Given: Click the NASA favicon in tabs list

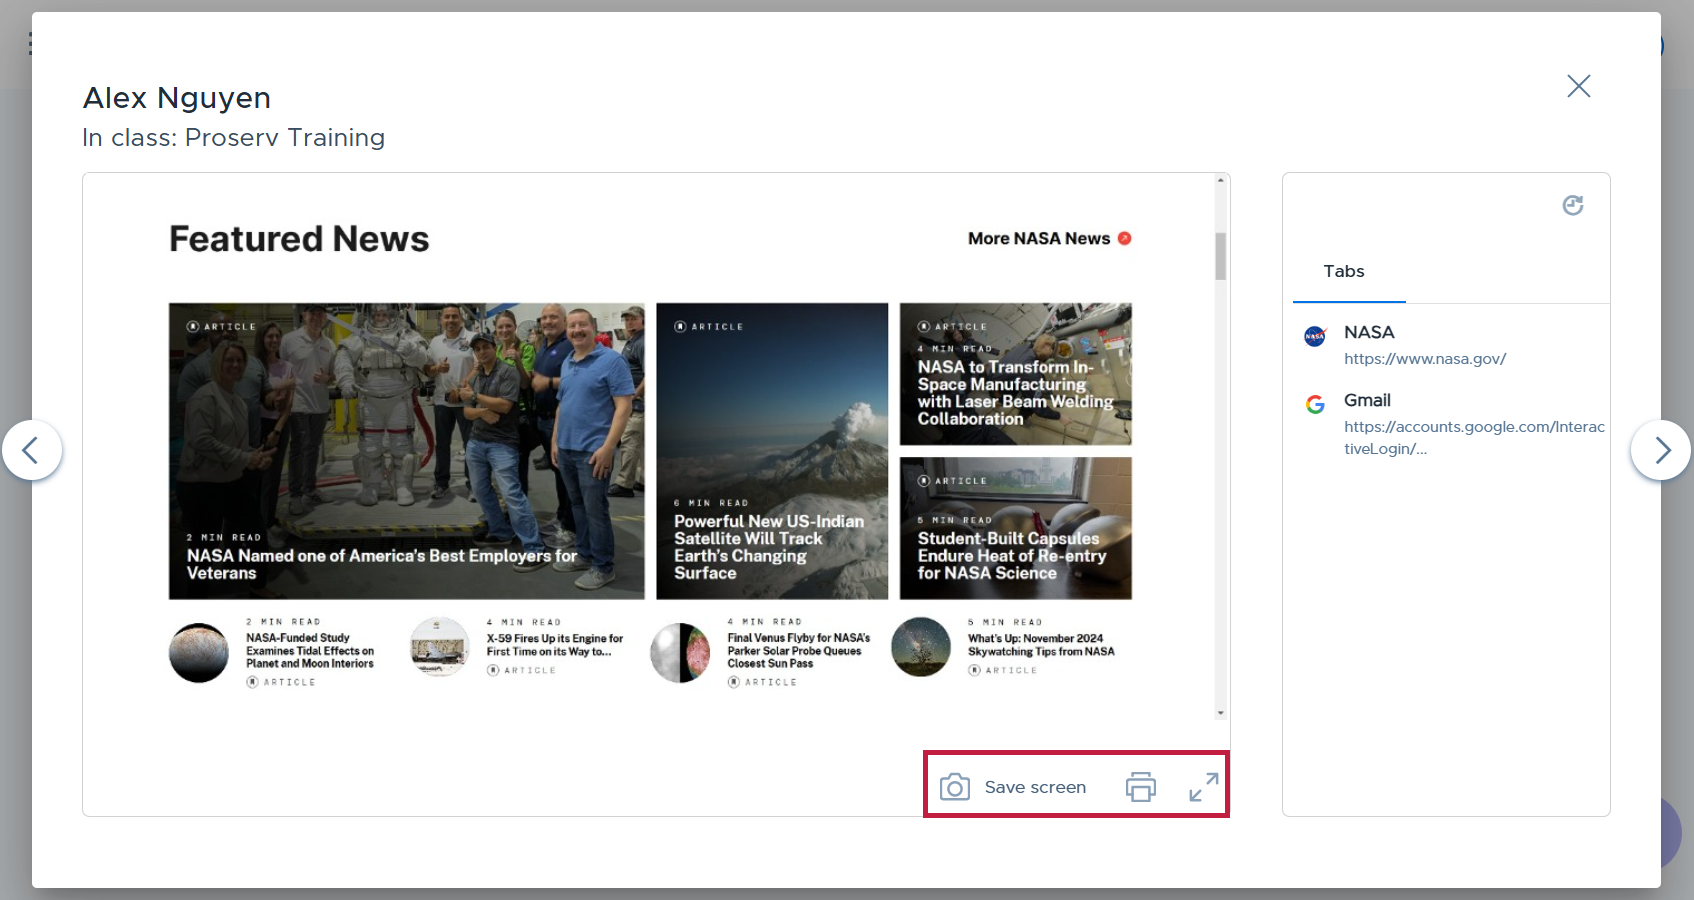Looking at the screenshot, I should click(1315, 336).
